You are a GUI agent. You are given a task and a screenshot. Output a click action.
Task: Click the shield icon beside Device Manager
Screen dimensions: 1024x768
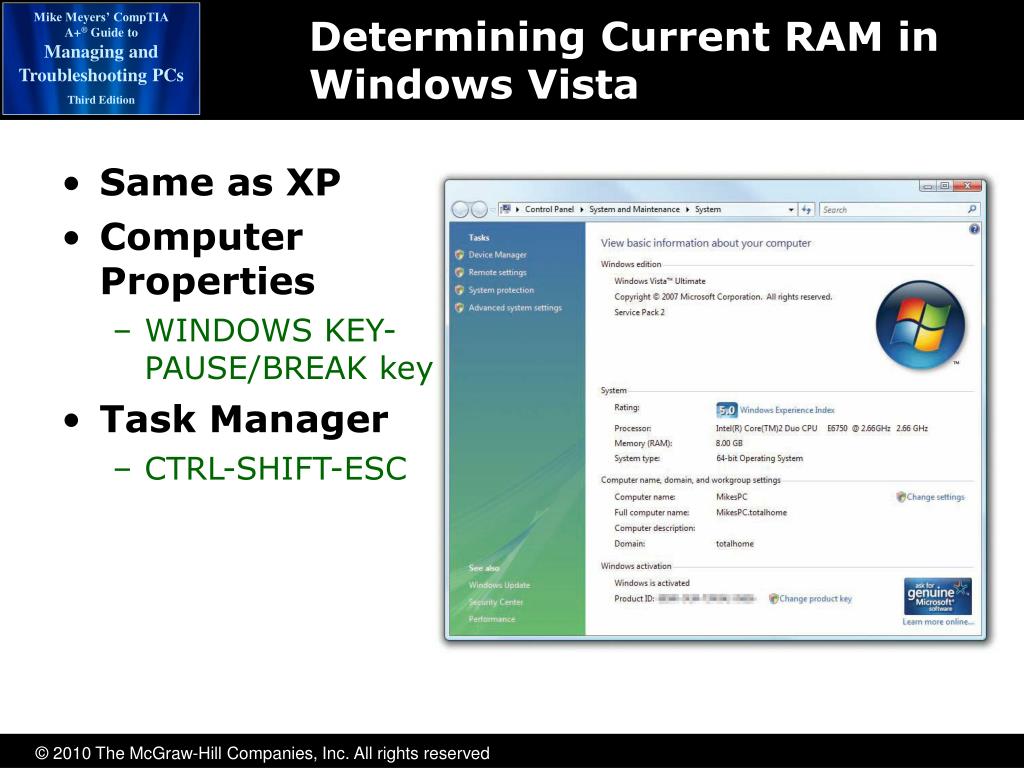(459, 255)
